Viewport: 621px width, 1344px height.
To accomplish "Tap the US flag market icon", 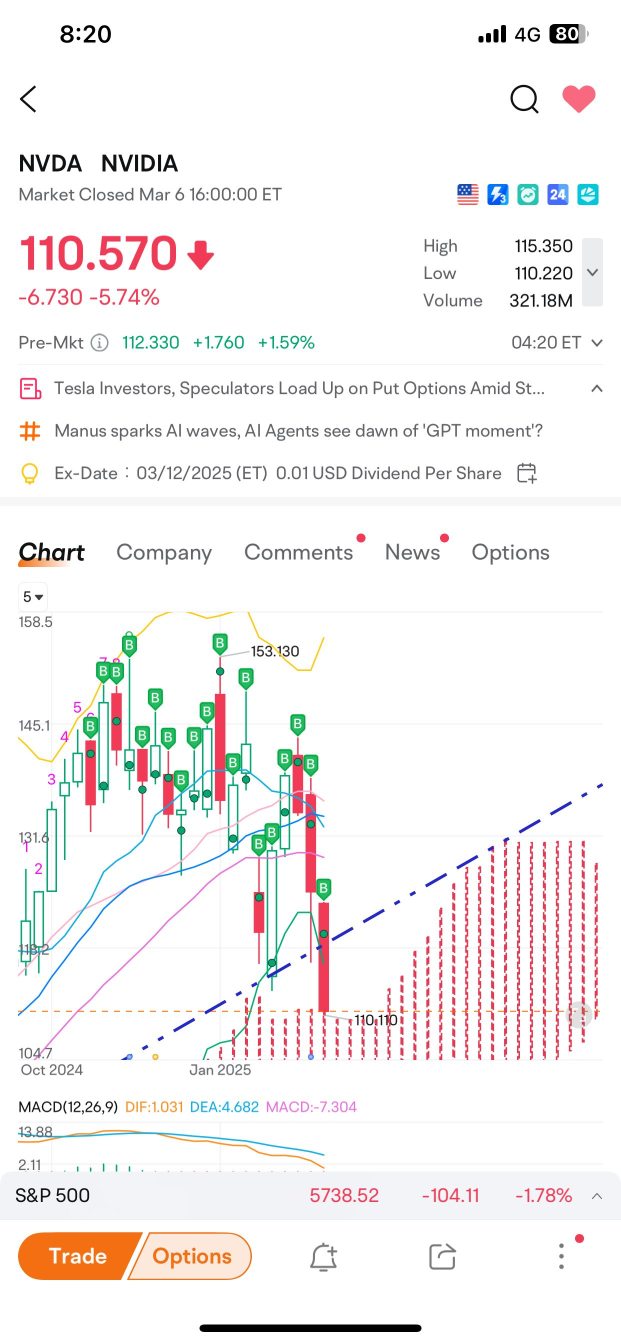I will pos(468,195).
